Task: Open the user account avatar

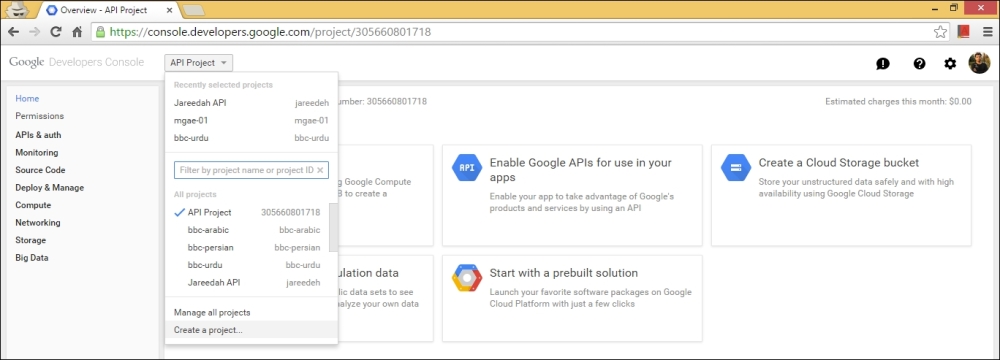Action: [x=979, y=63]
